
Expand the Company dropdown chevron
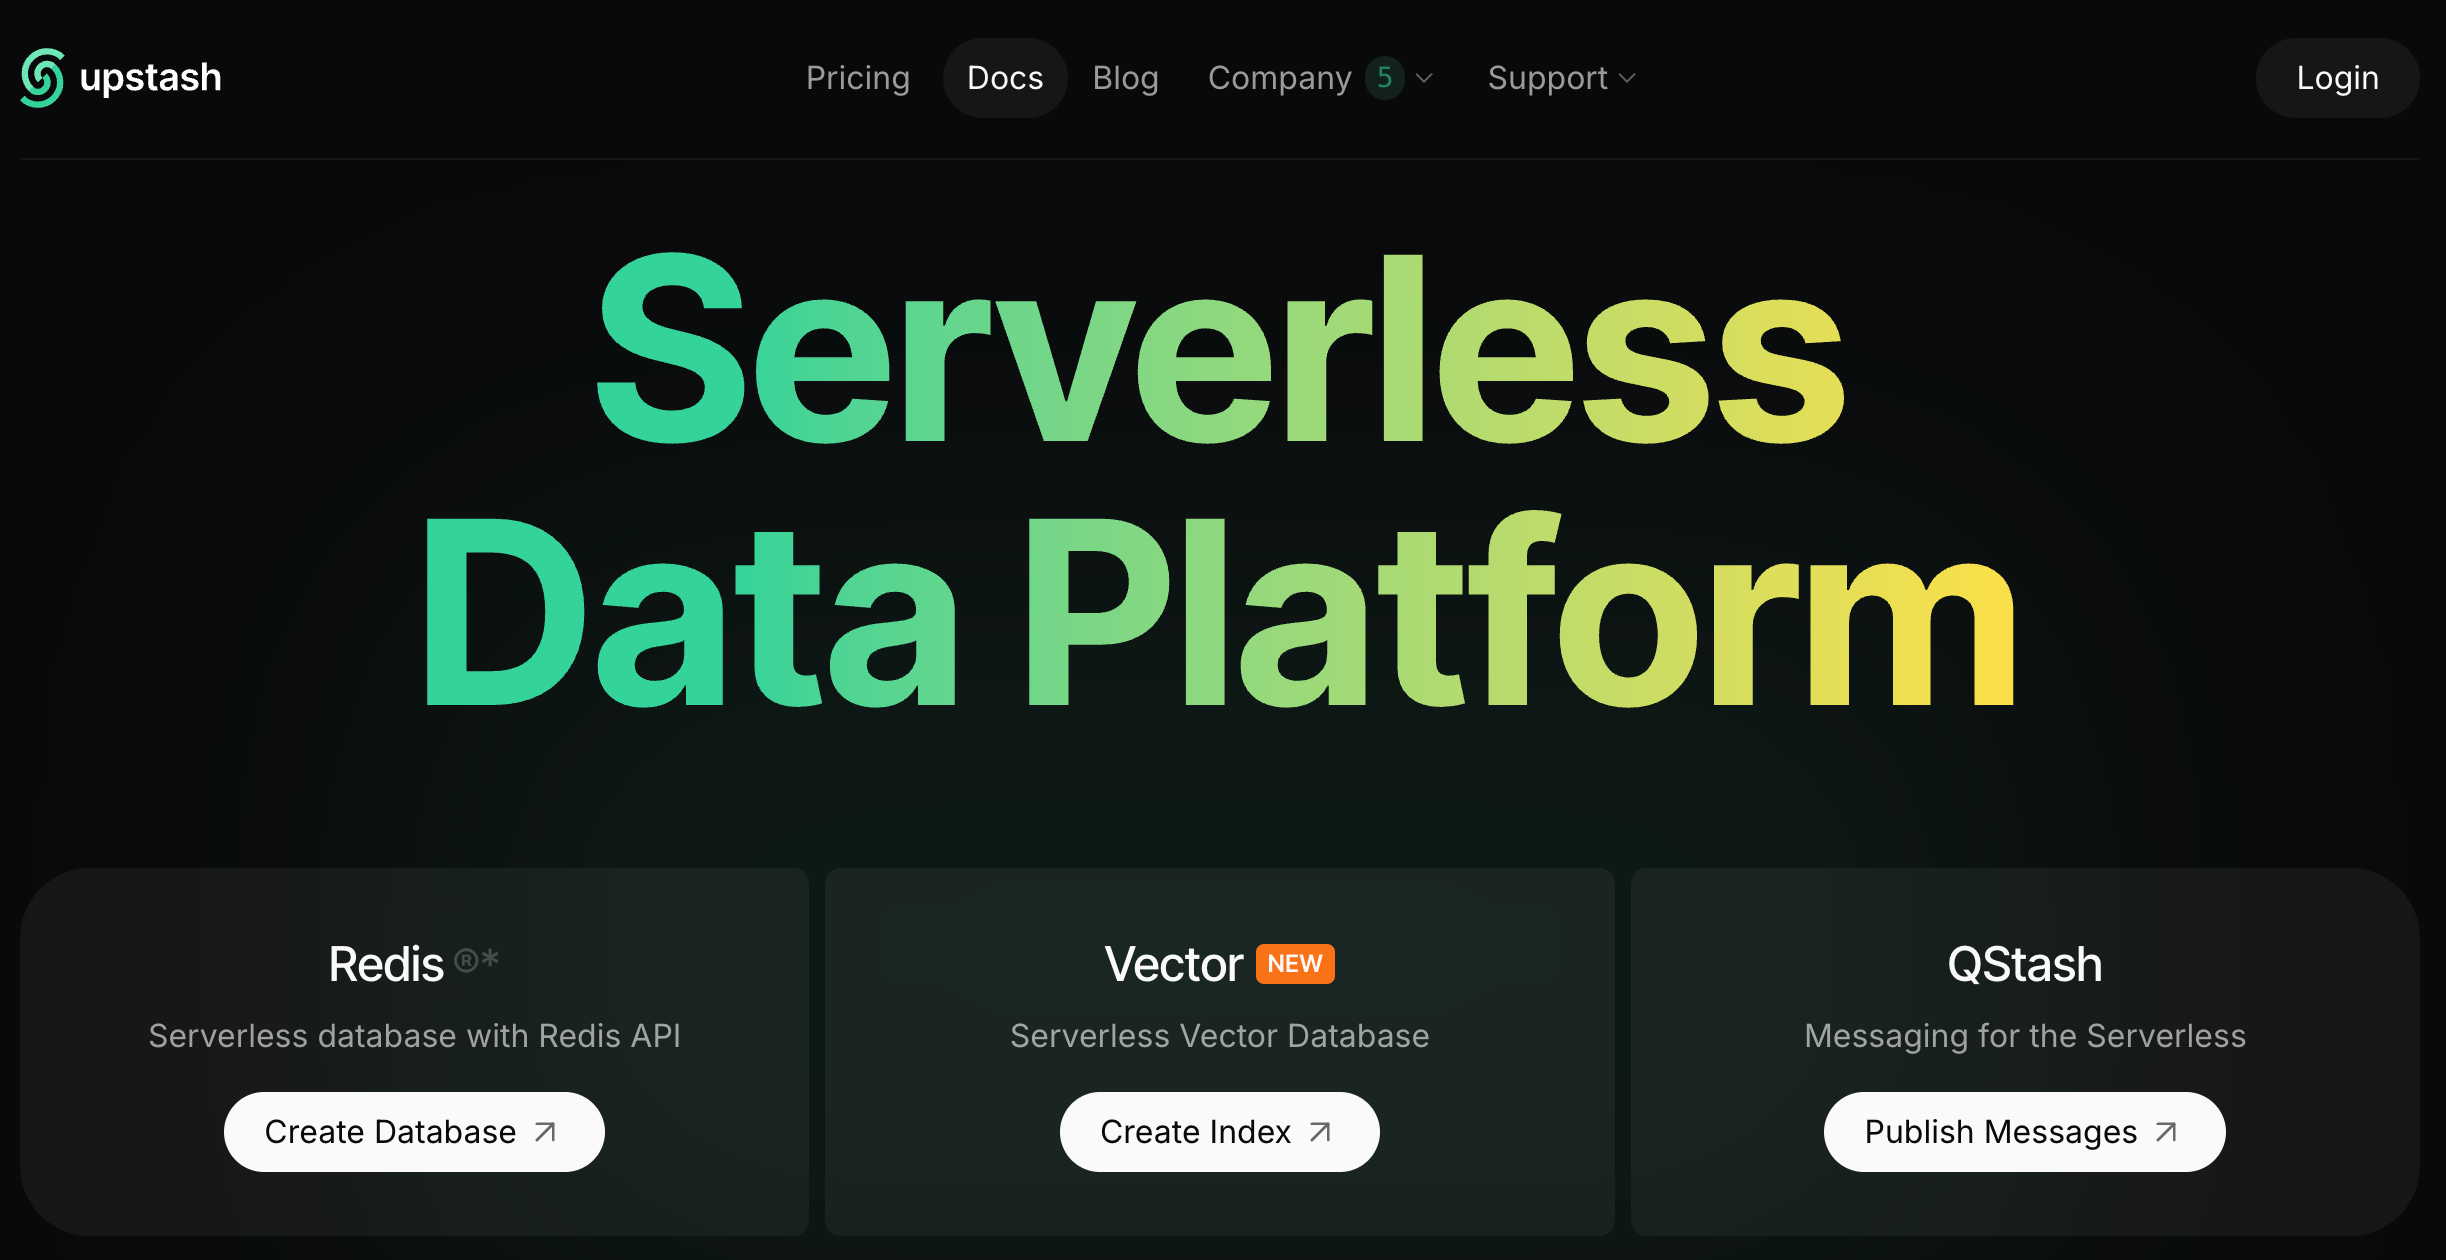(x=1425, y=78)
